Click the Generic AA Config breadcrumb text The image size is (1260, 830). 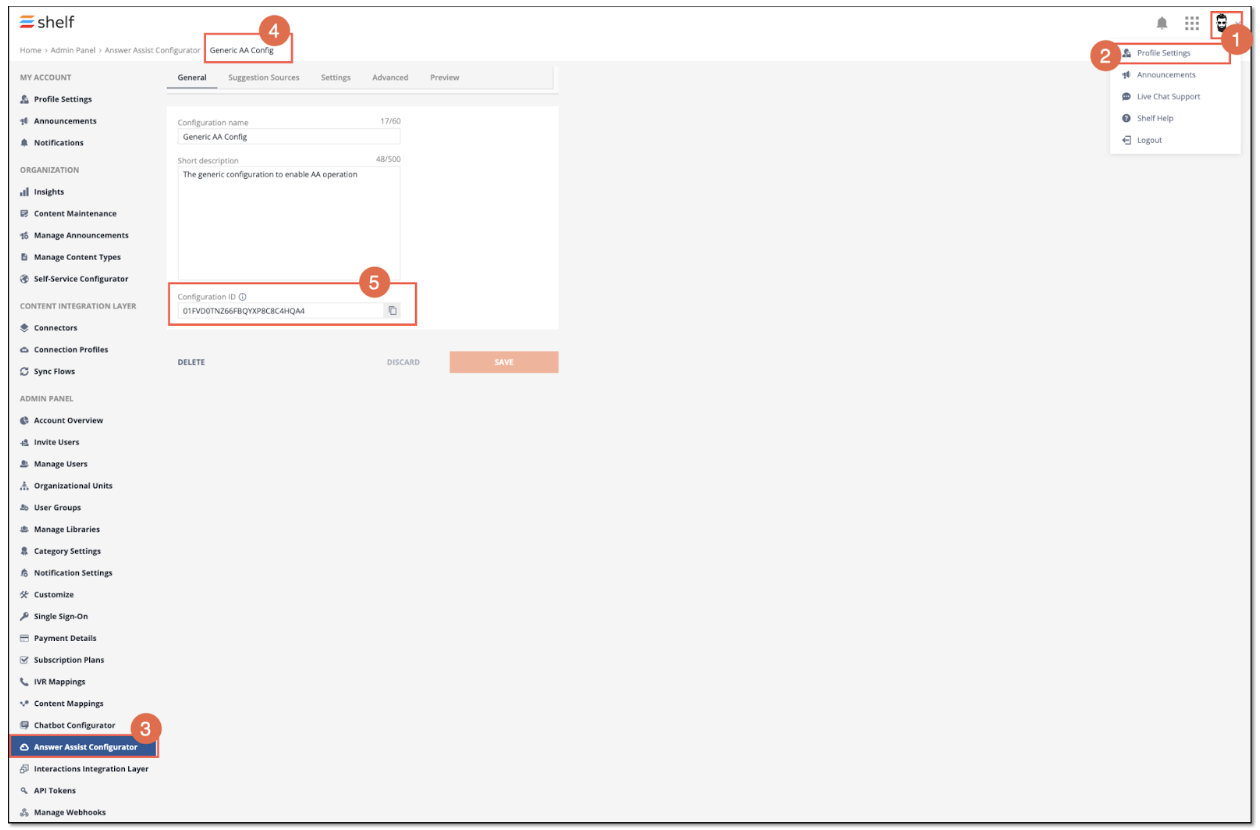coord(241,50)
